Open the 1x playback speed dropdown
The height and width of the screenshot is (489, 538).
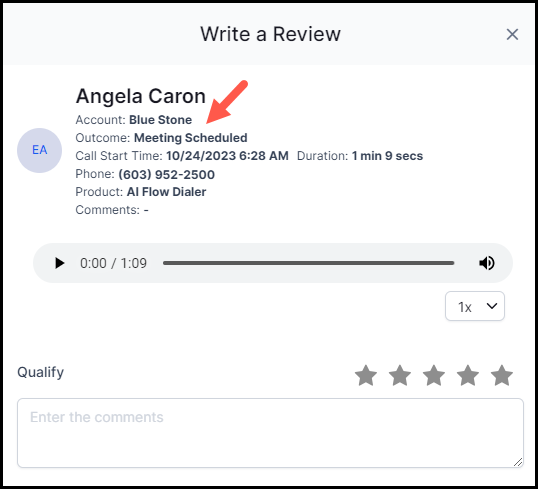tap(475, 306)
